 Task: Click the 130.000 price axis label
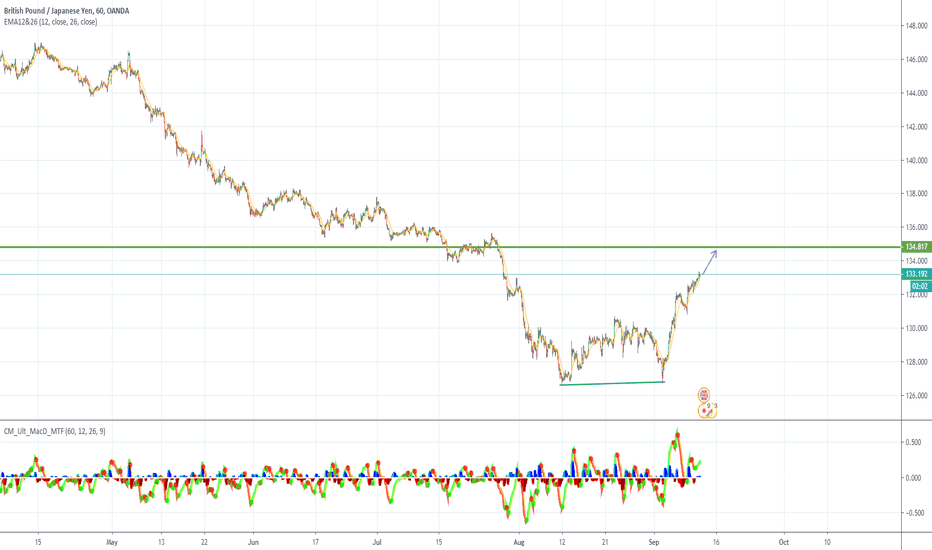click(x=916, y=328)
